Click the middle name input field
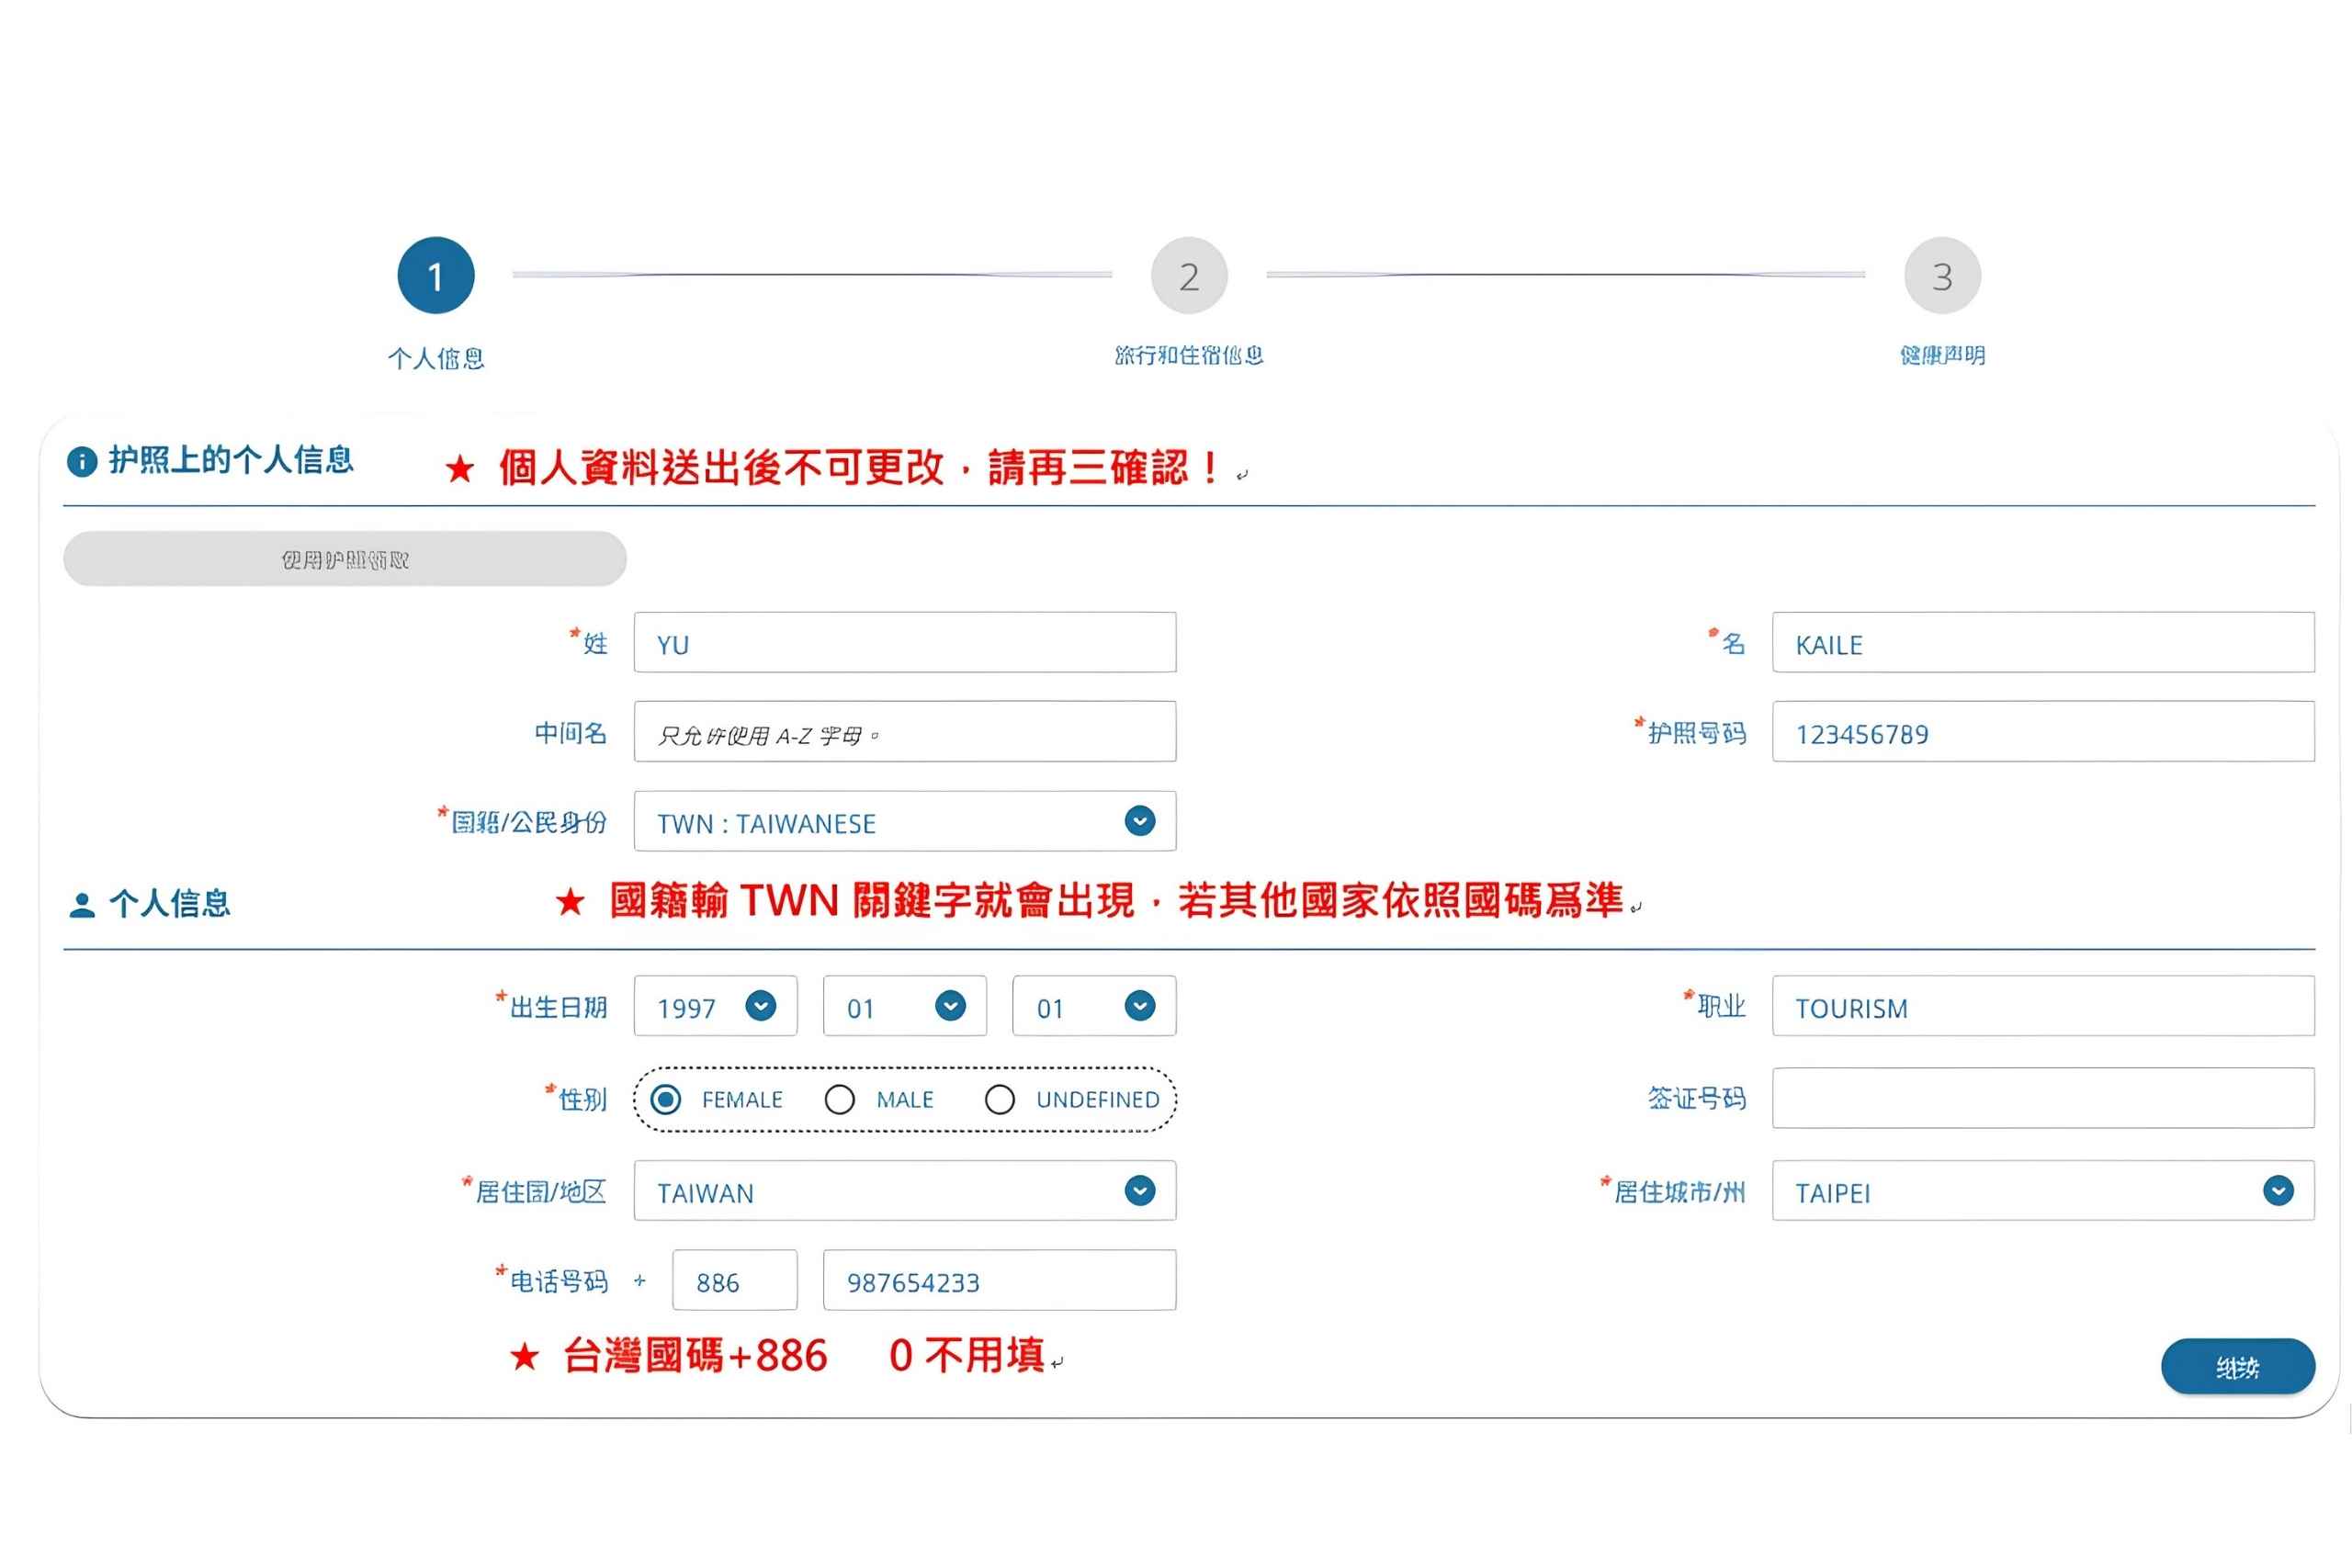This screenshot has height=1568, width=2352. tap(905, 731)
